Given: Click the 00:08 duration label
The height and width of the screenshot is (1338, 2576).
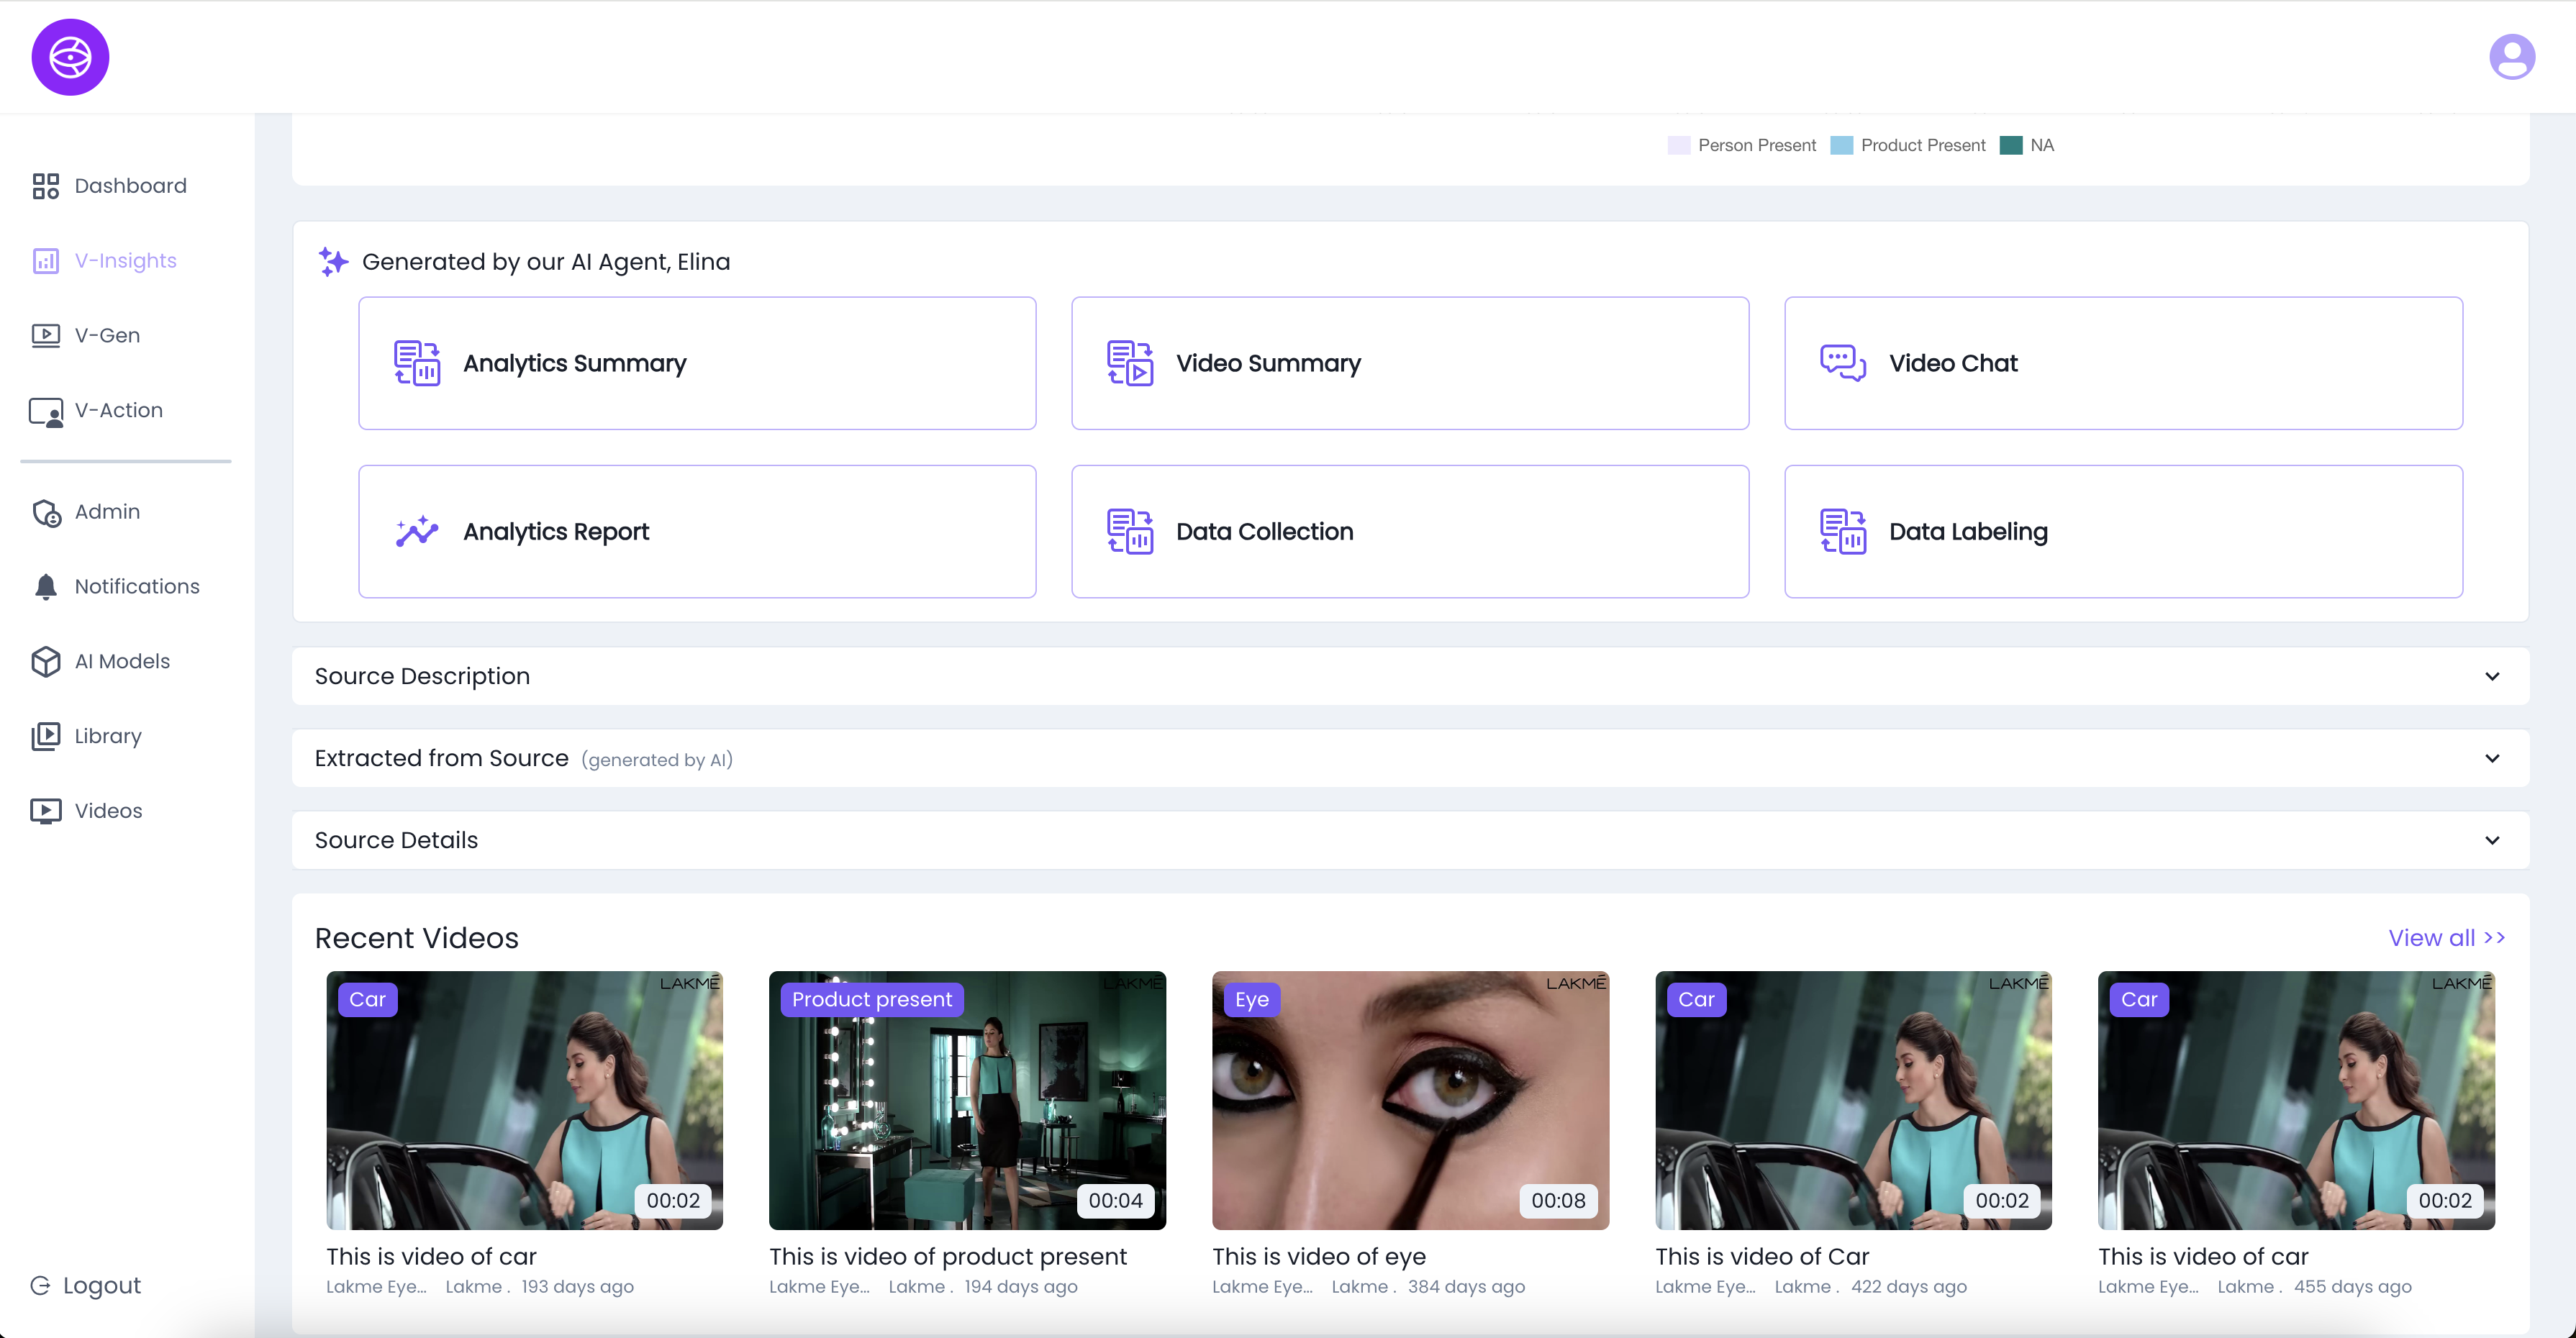Looking at the screenshot, I should (1558, 1201).
